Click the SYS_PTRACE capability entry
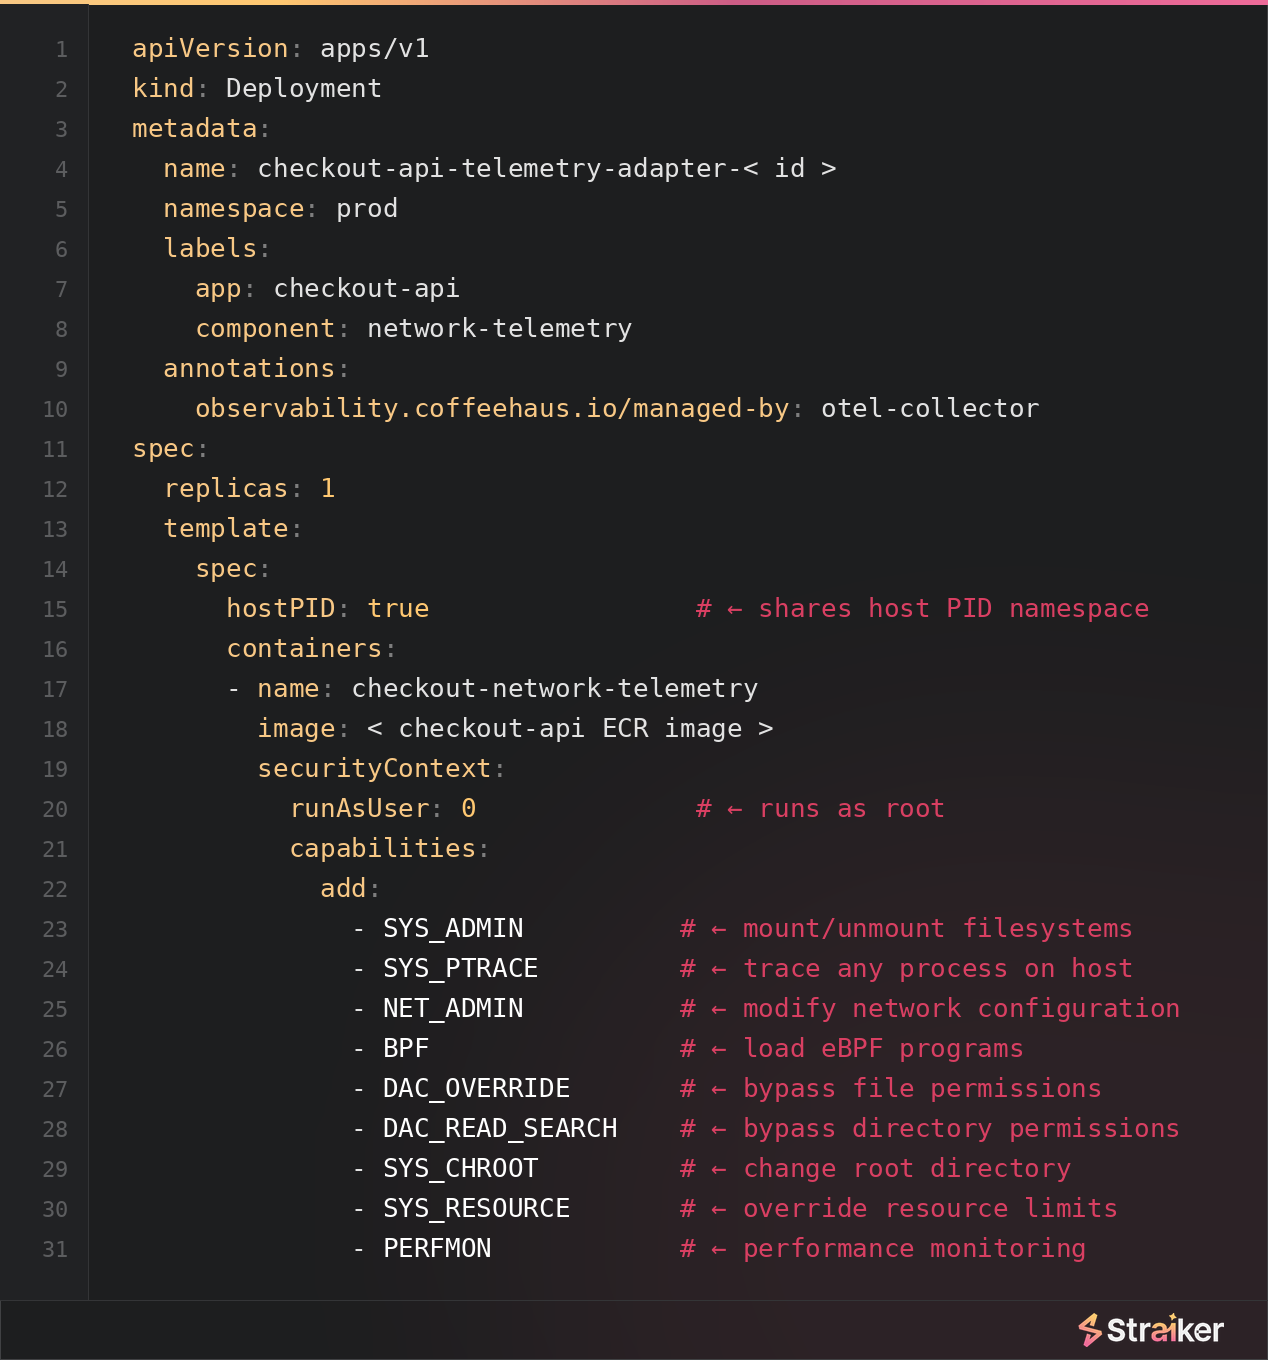The height and width of the screenshot is (1360, 1268). pyautogui.click(x=461, y=968)
